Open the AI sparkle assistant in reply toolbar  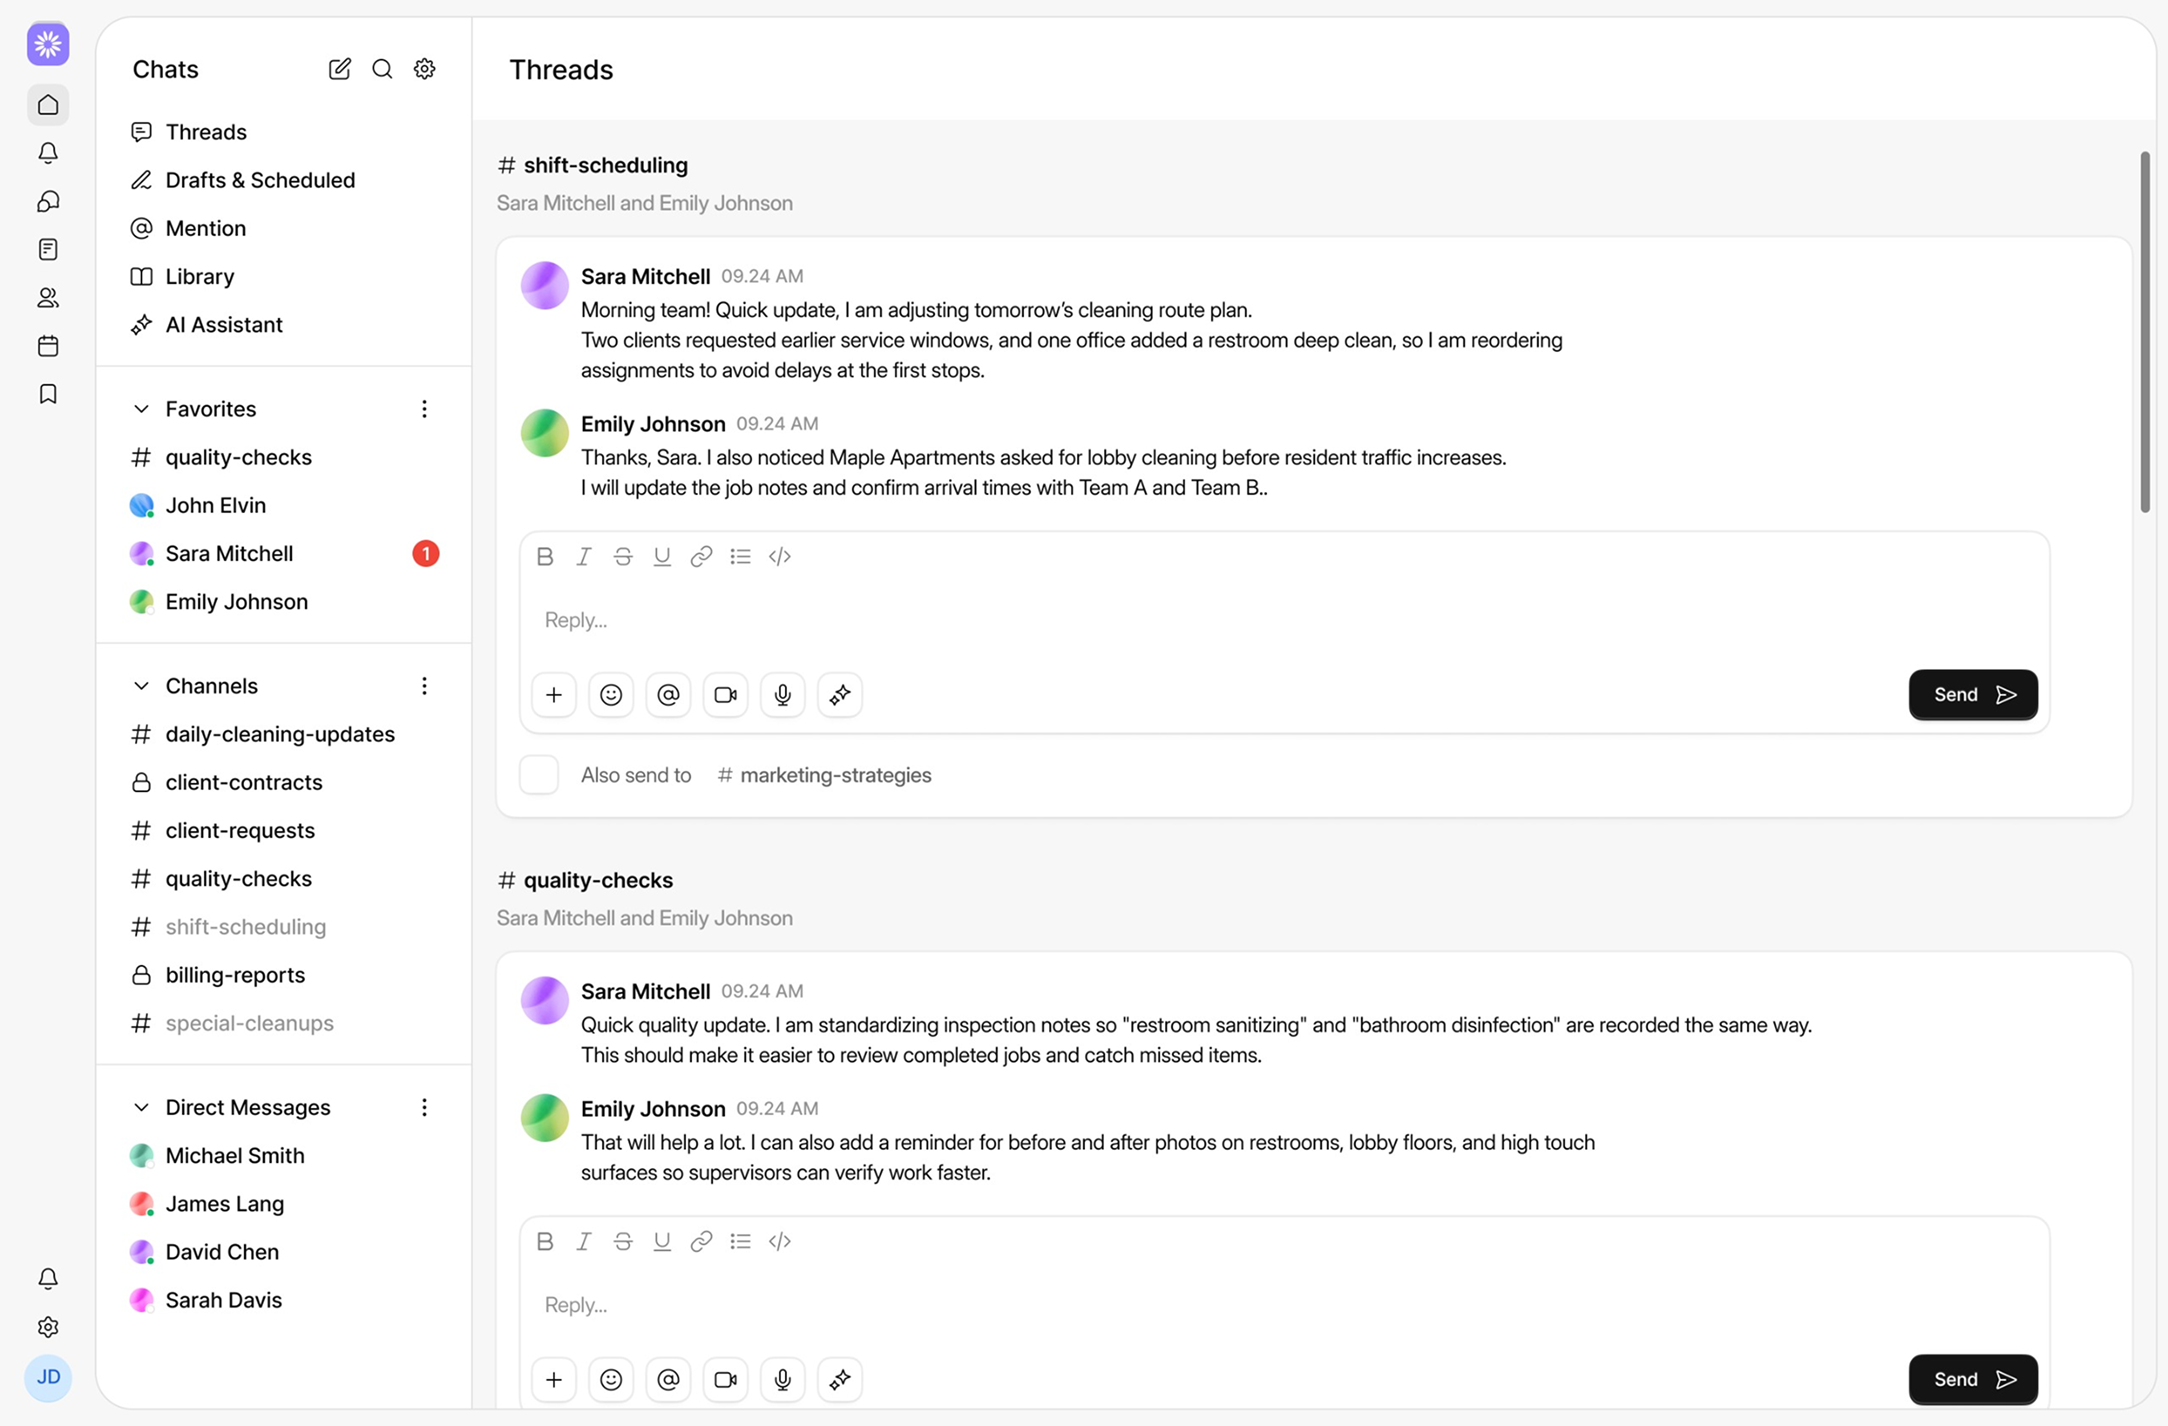[839, 694]
